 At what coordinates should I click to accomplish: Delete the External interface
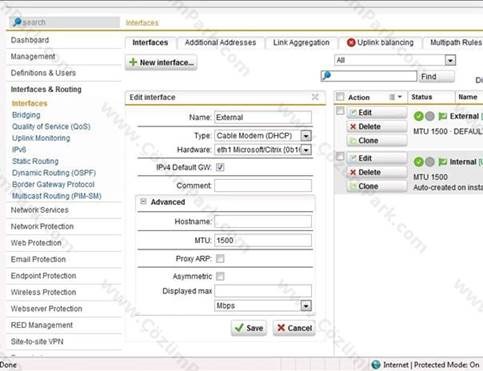click(x=377, y=127)
